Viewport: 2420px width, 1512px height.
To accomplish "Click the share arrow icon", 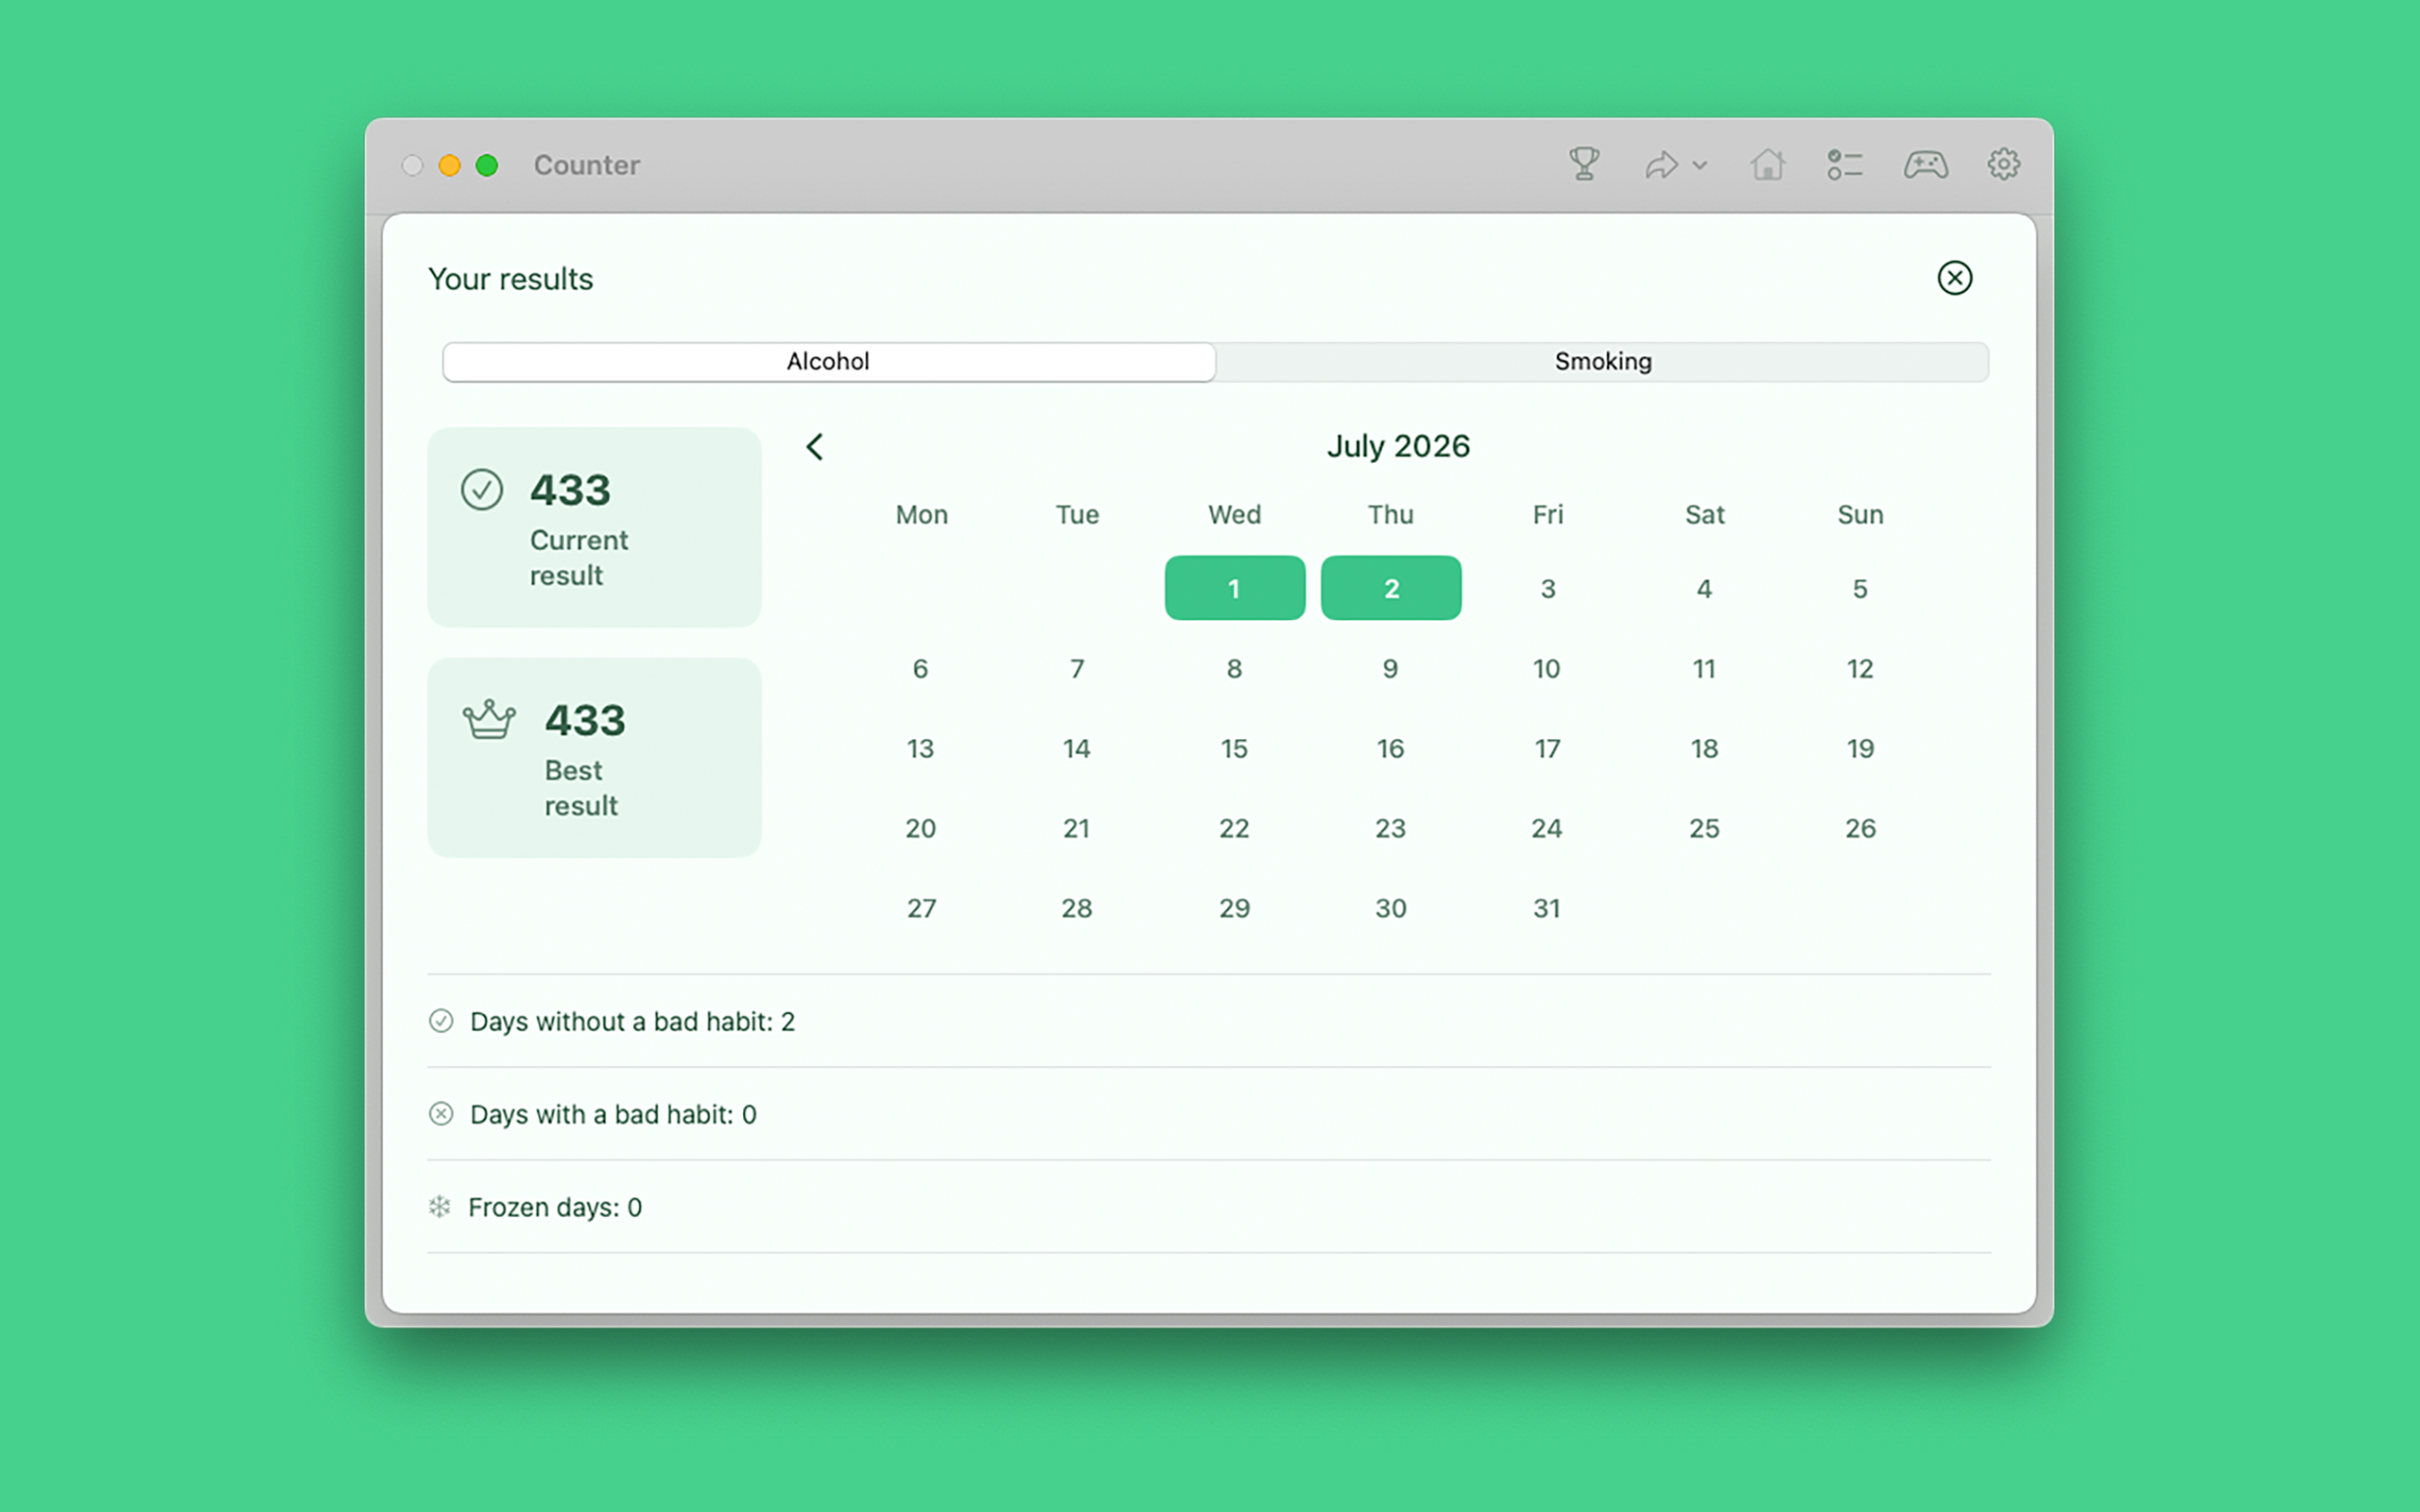I will point(1661,165).
